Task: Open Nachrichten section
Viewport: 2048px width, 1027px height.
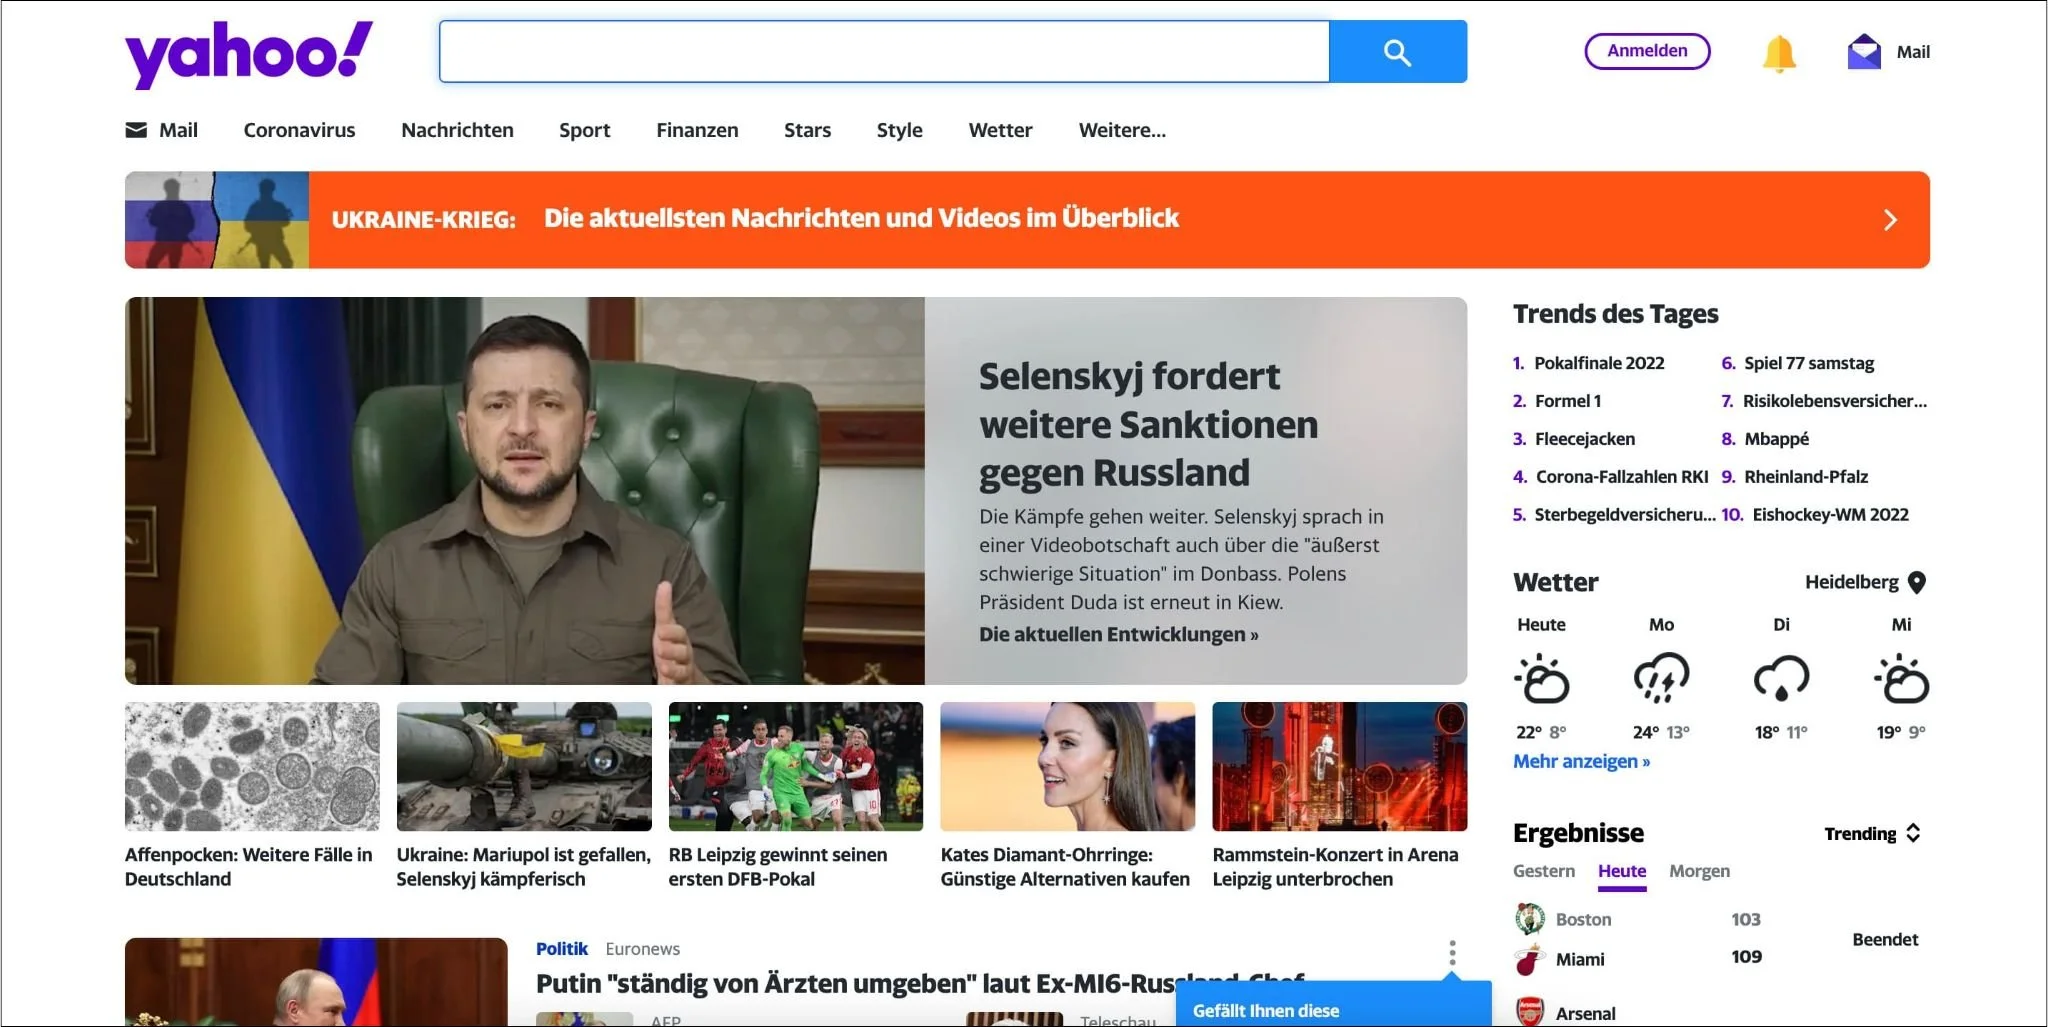Action: [457, 130]
